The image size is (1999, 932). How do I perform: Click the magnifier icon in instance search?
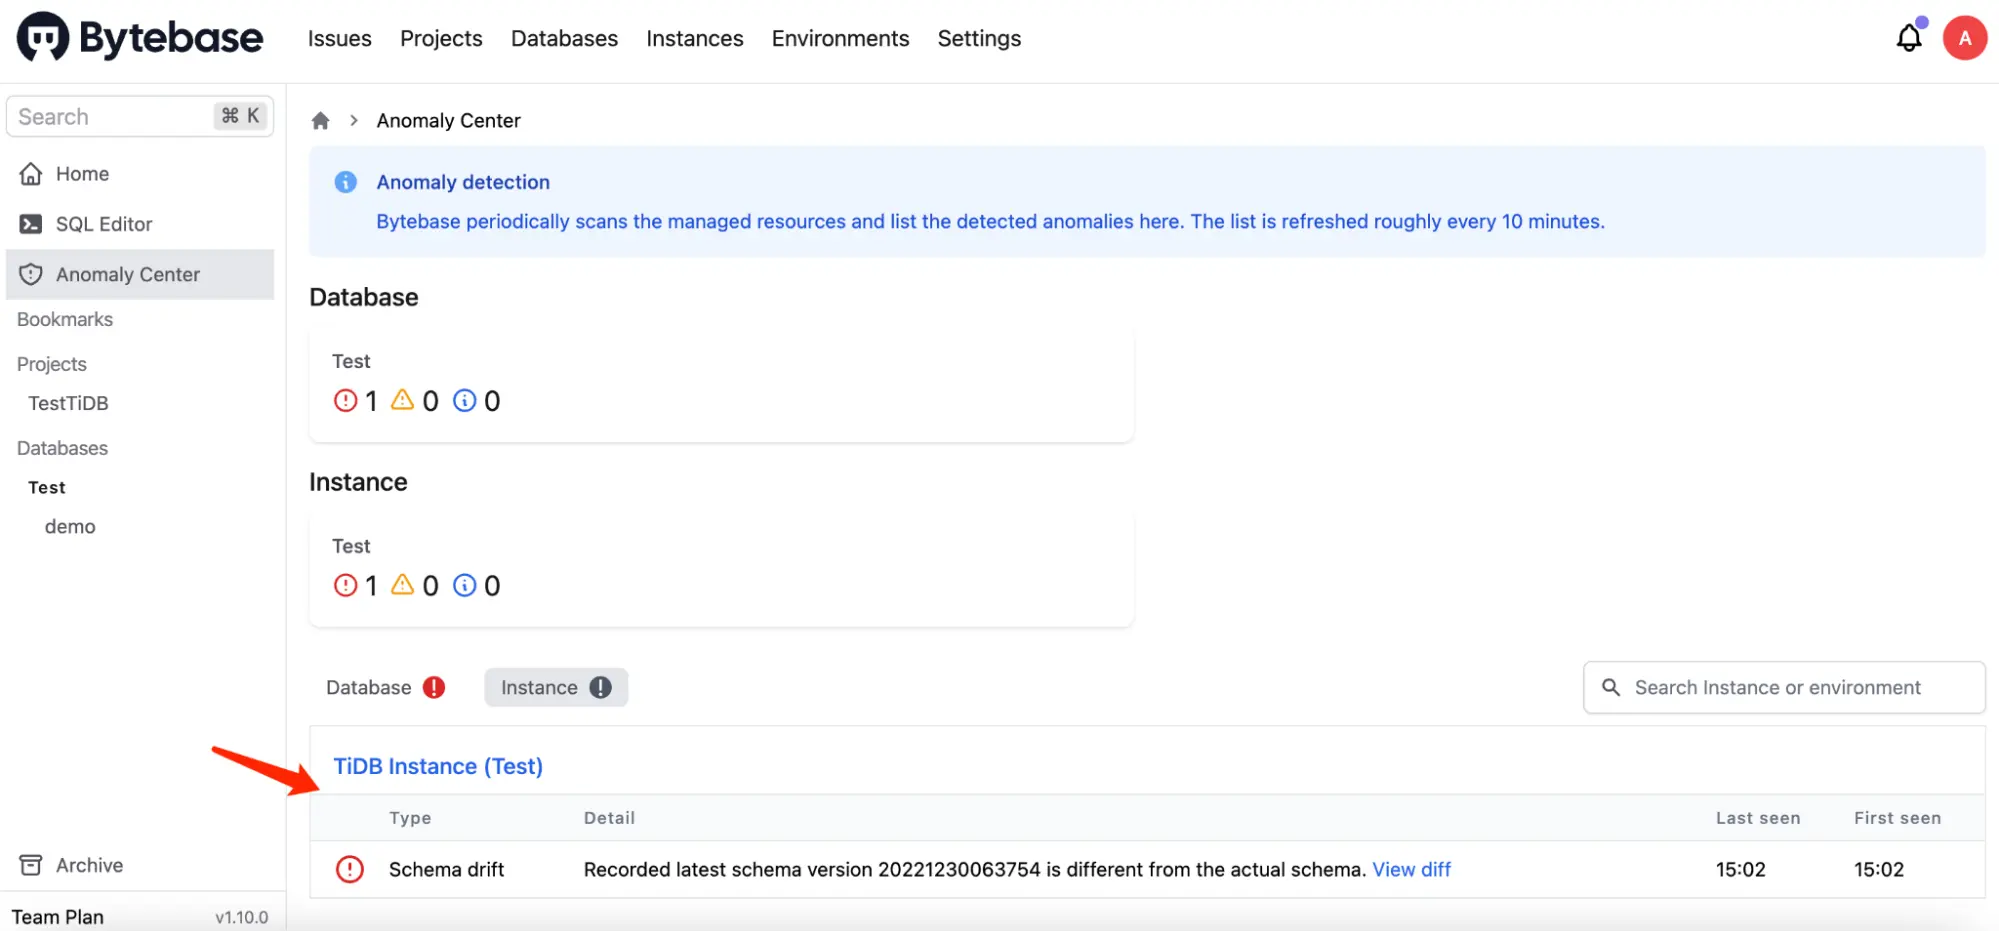tap(1610, 688)
